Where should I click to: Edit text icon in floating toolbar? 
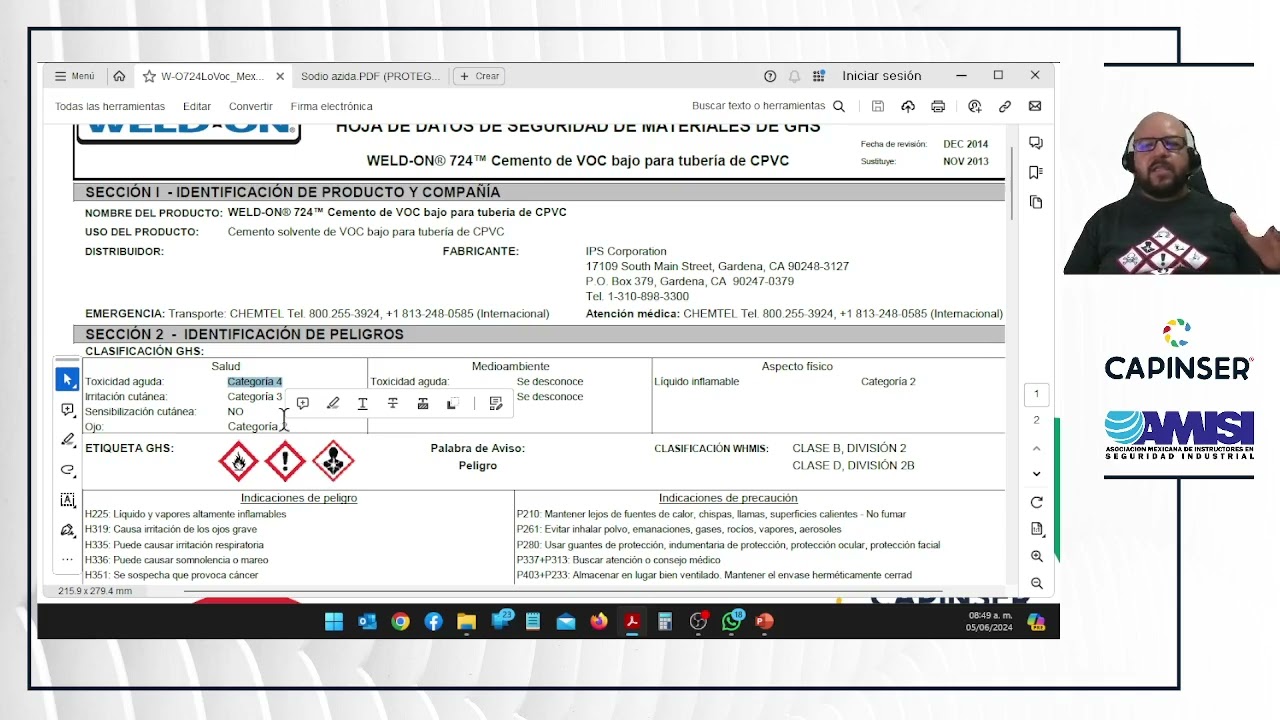[x=495, y=403]
